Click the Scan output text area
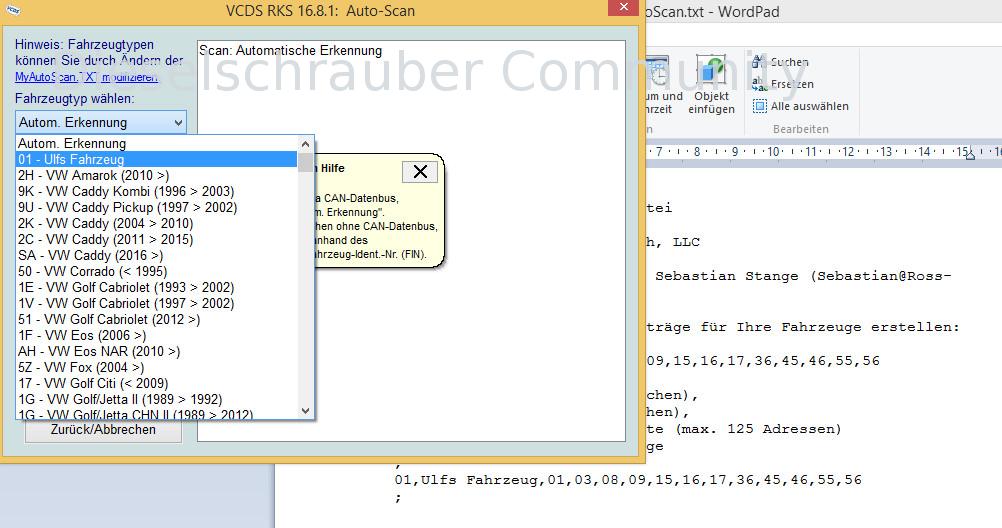The image size is (1002, 528). click(x=411, y=241)
